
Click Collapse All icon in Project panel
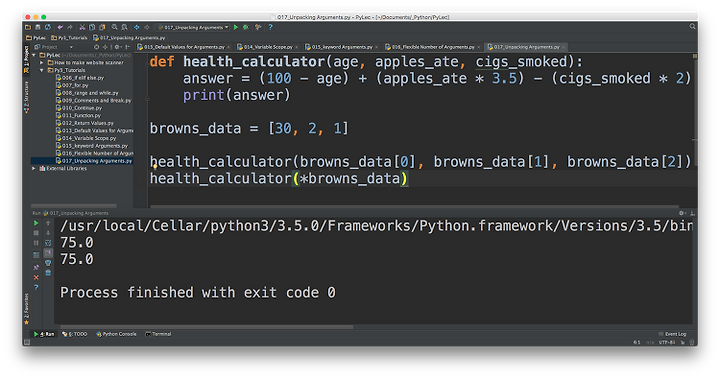[106, 47]
